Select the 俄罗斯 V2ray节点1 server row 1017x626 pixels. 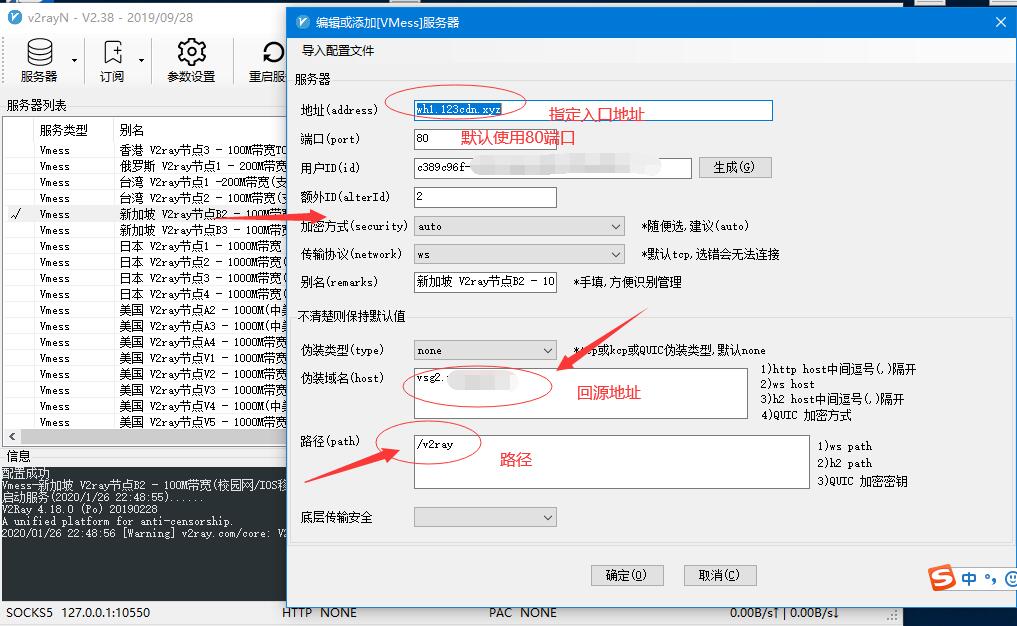coord(145,166)
